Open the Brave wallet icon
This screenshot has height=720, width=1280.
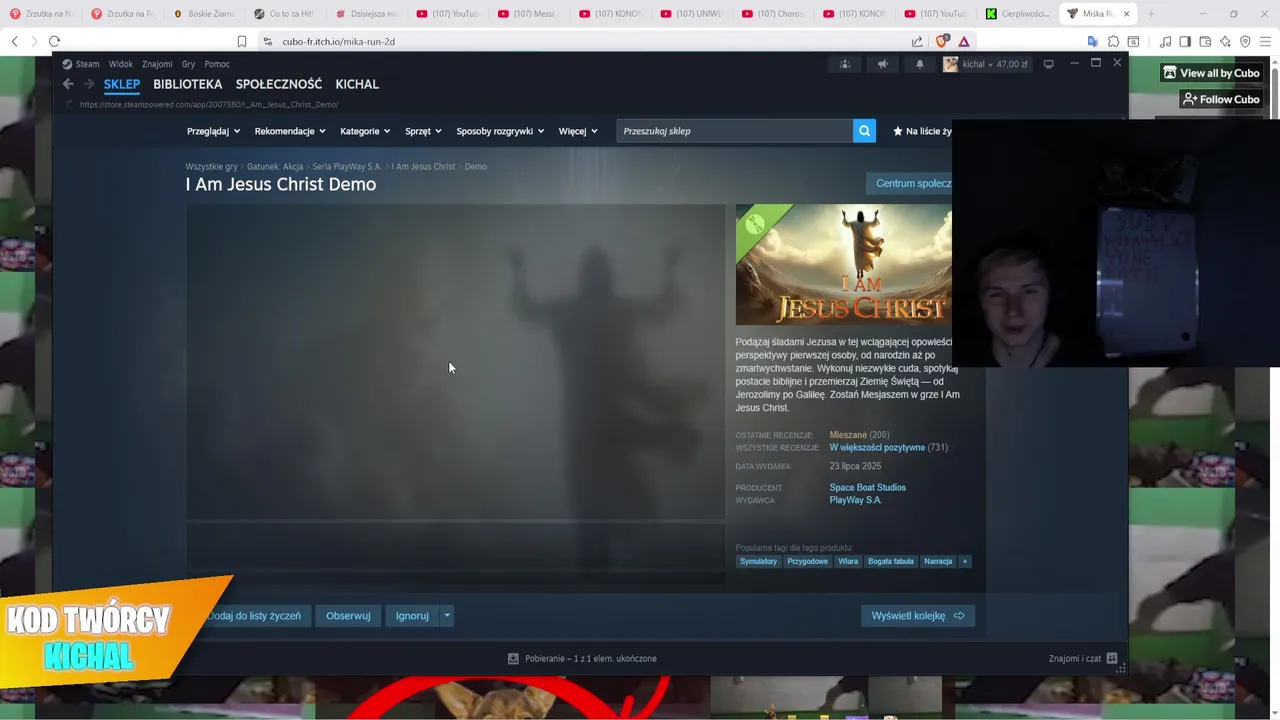1205,41
